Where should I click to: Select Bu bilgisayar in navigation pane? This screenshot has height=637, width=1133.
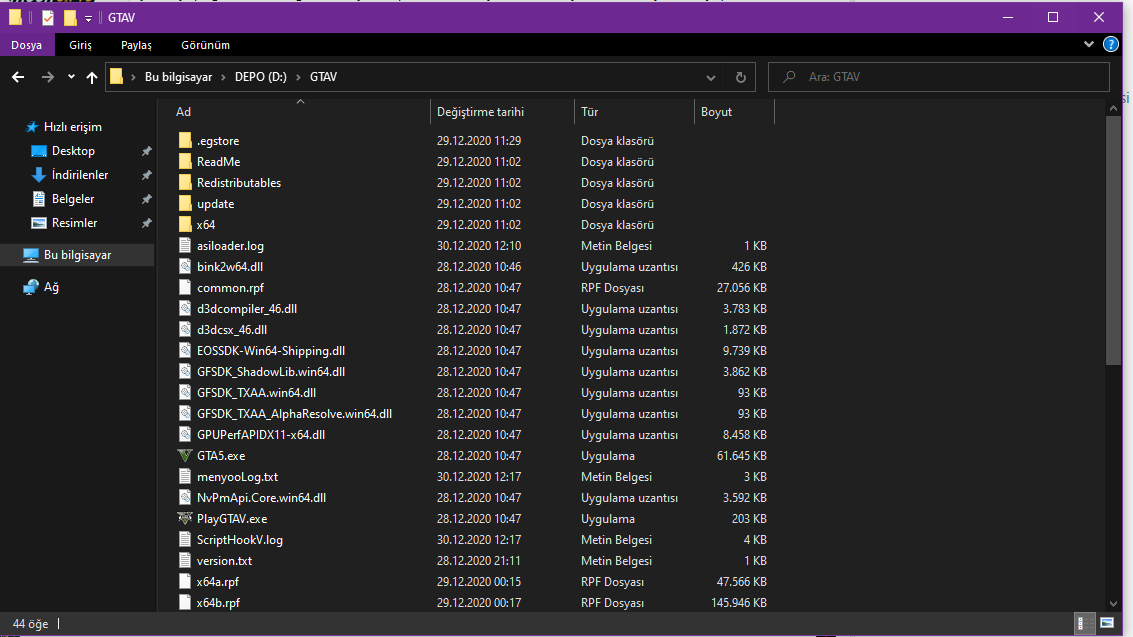click(x=77, y=255)
